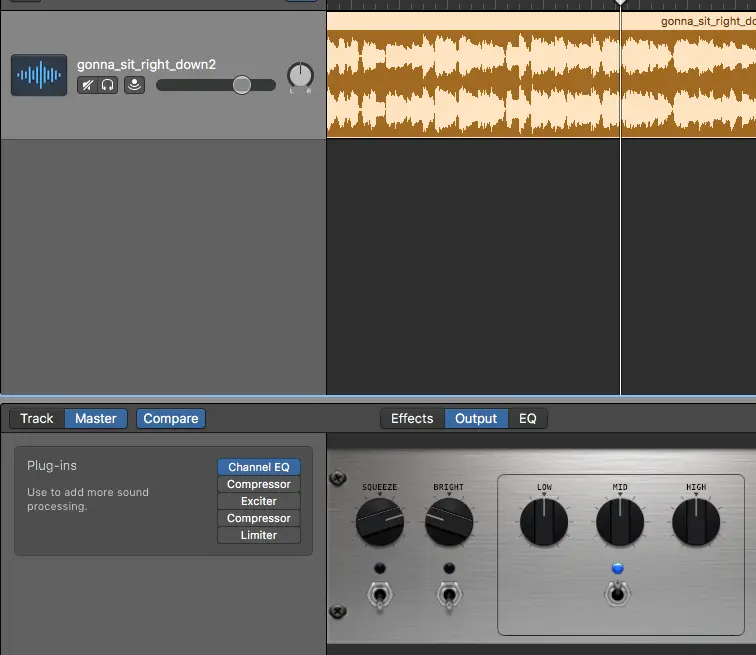This screenshot has width=756, height=655.
Task: Click the MID EQ knob
Action: [620, 523]
